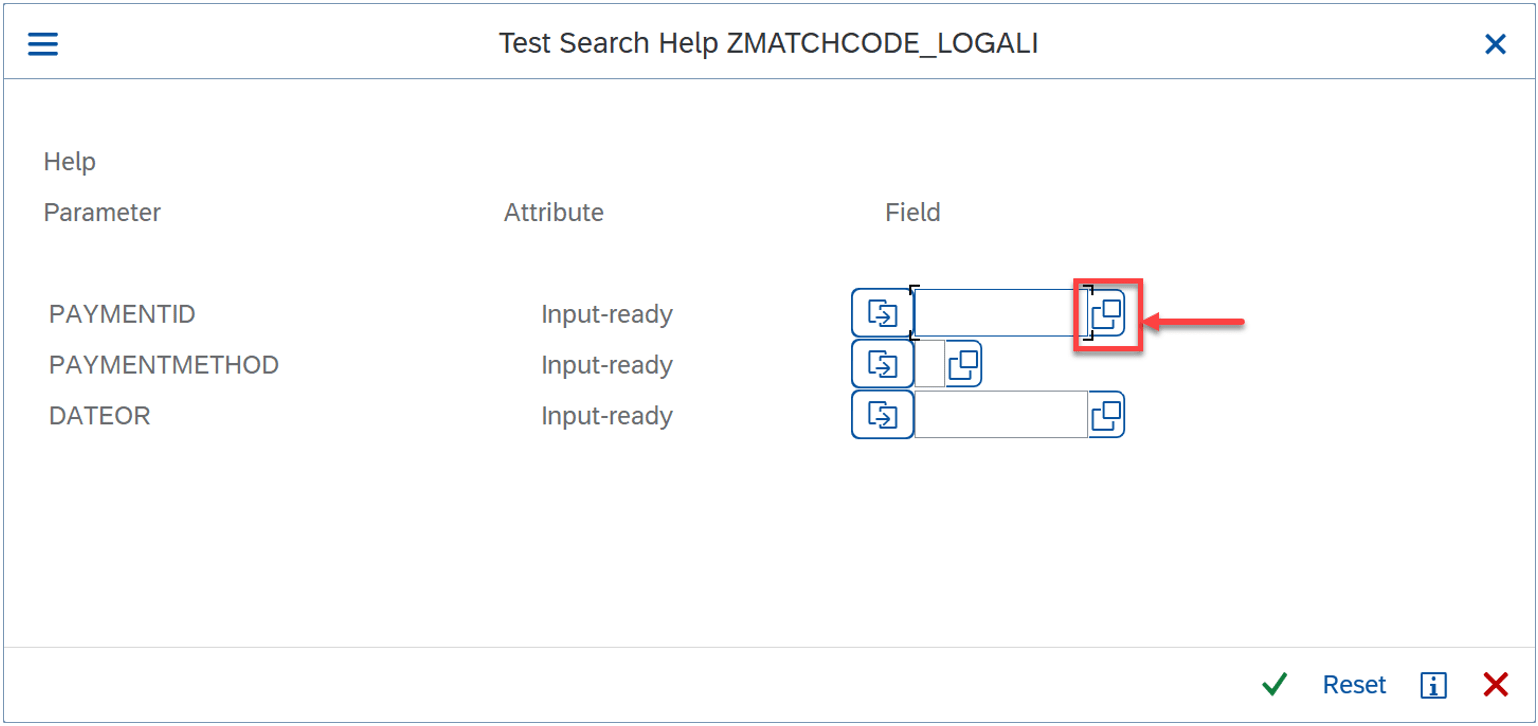The height and width of the screenshot is (726, 1538).
Task: Click the transfer icon next to PAYMENTID field
Action: tap(881, 311)
